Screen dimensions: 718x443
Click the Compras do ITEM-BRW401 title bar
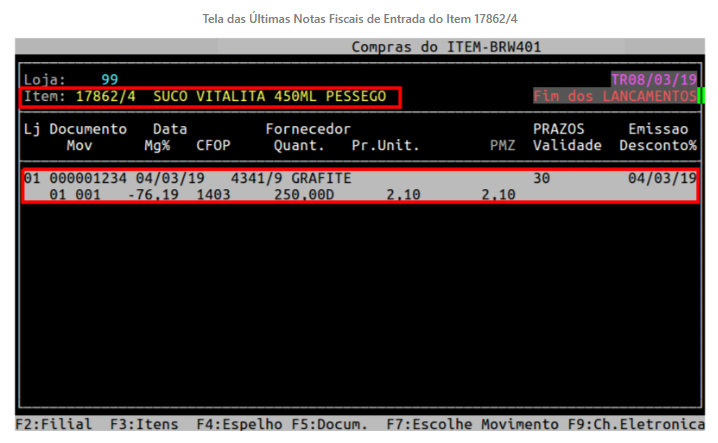(446, 47)
